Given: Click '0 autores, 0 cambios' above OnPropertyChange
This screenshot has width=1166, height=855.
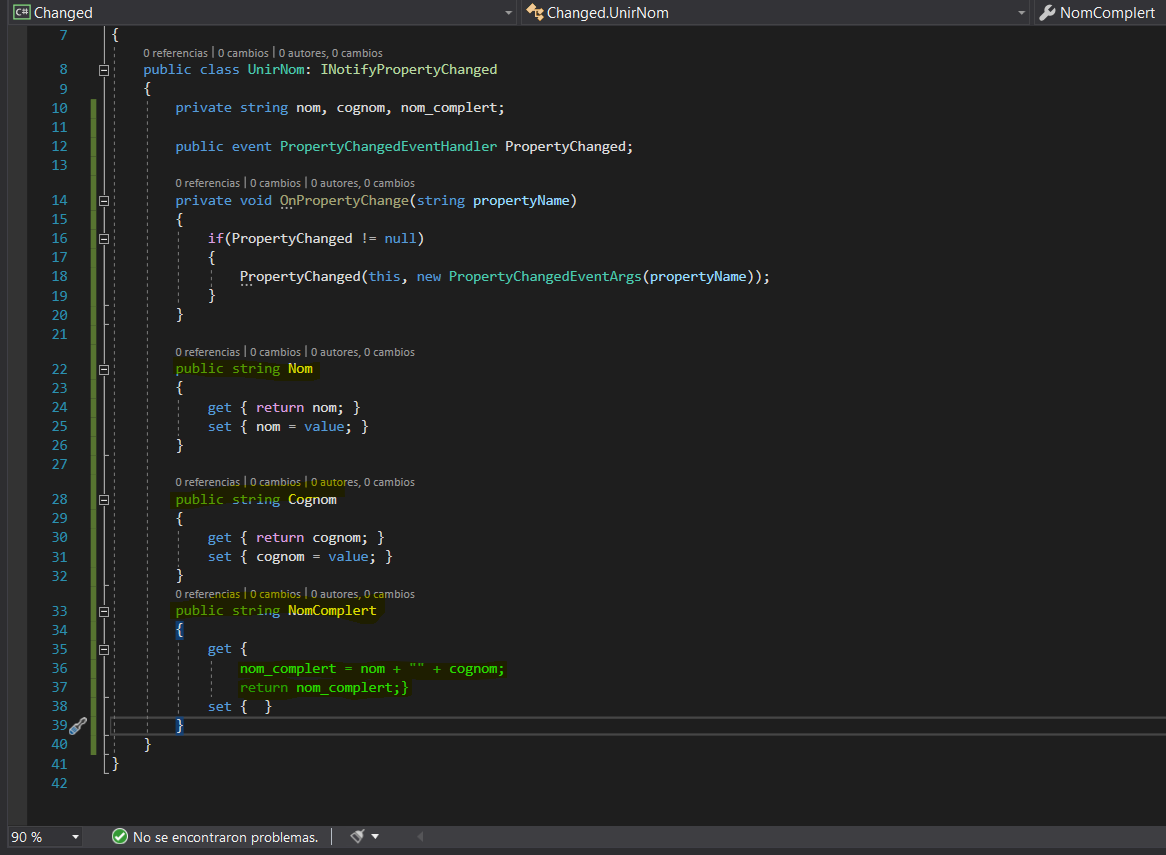Looking at the screenshot, I should 362,183.
